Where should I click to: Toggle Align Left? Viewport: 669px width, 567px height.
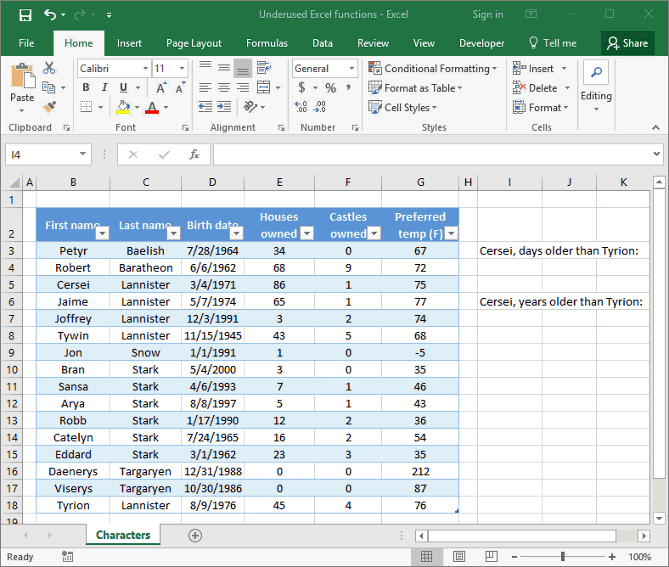coord(205,88)
